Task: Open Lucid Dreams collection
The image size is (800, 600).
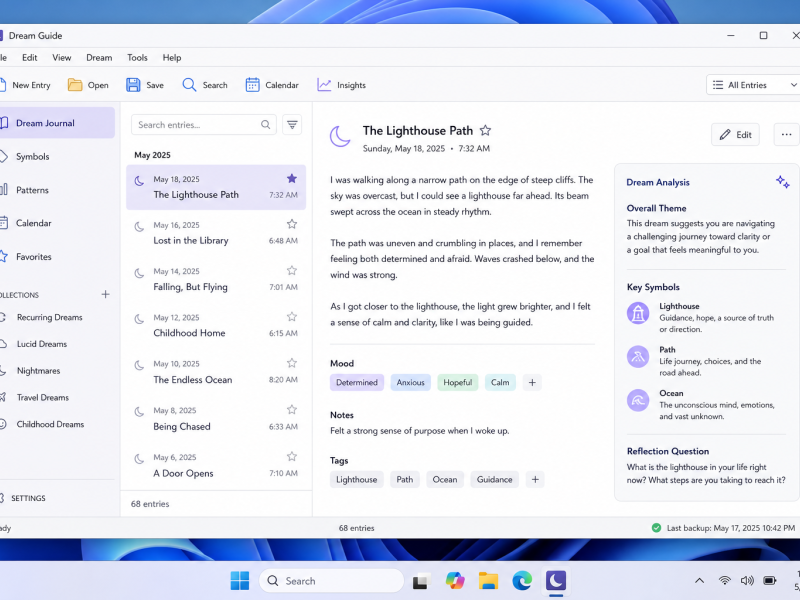Action: 42,344
